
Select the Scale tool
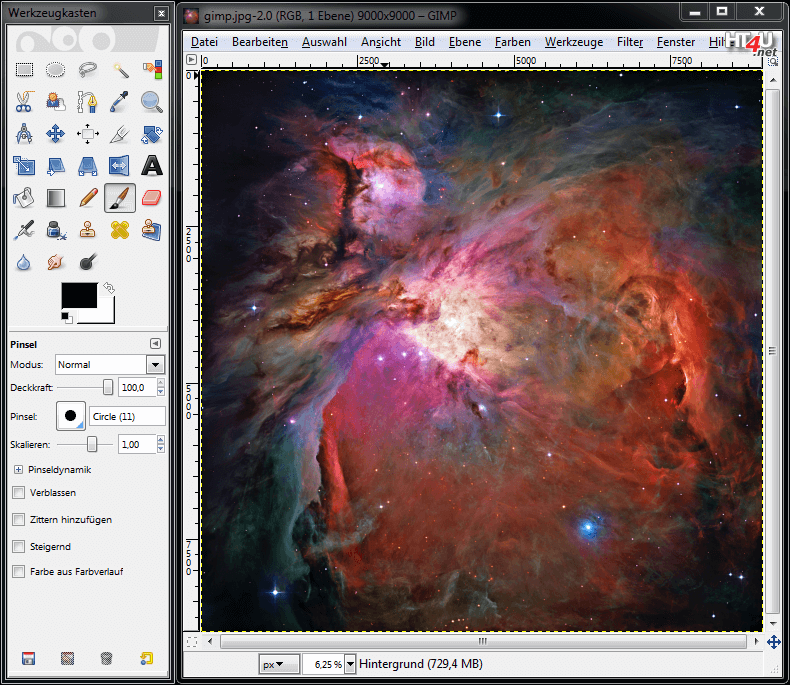[24, 166]
